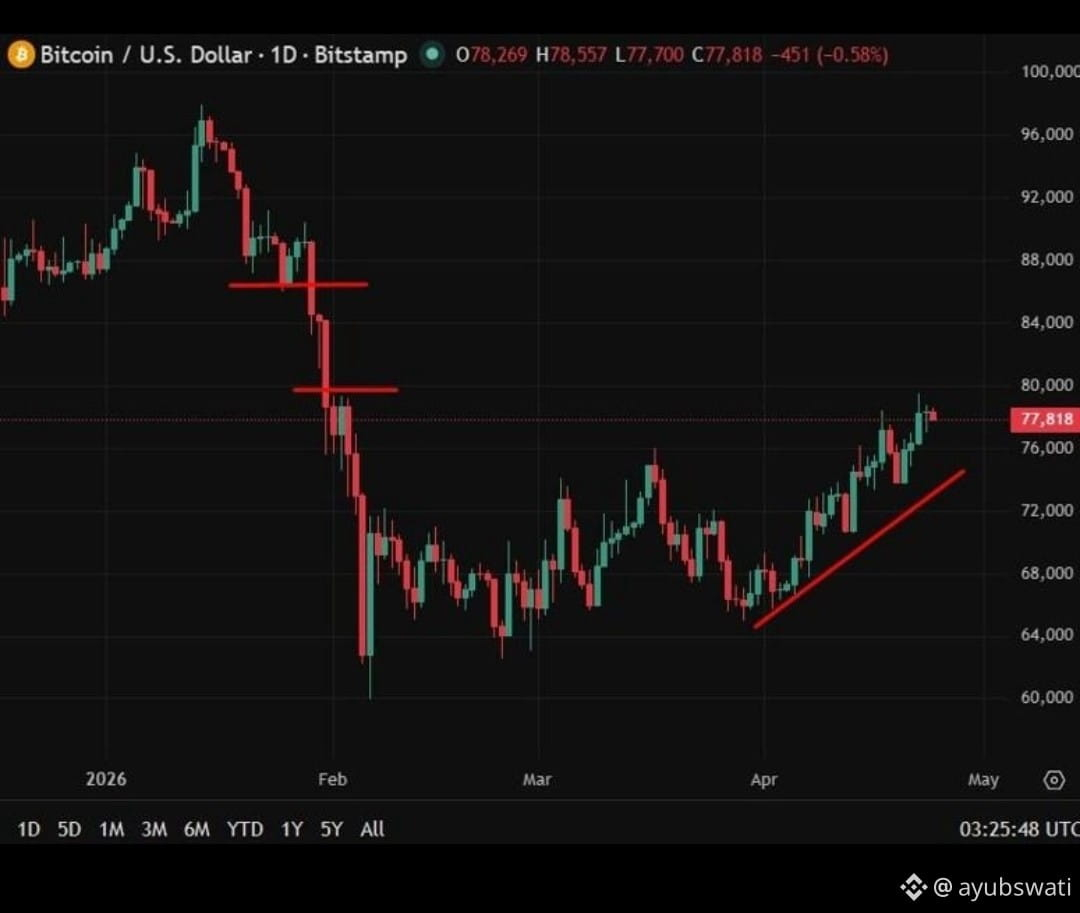This screenshot has height=913, width=1080.
Task: Click the green market status indicator dot
Action: pyautogui.click(x=432, y=54)
